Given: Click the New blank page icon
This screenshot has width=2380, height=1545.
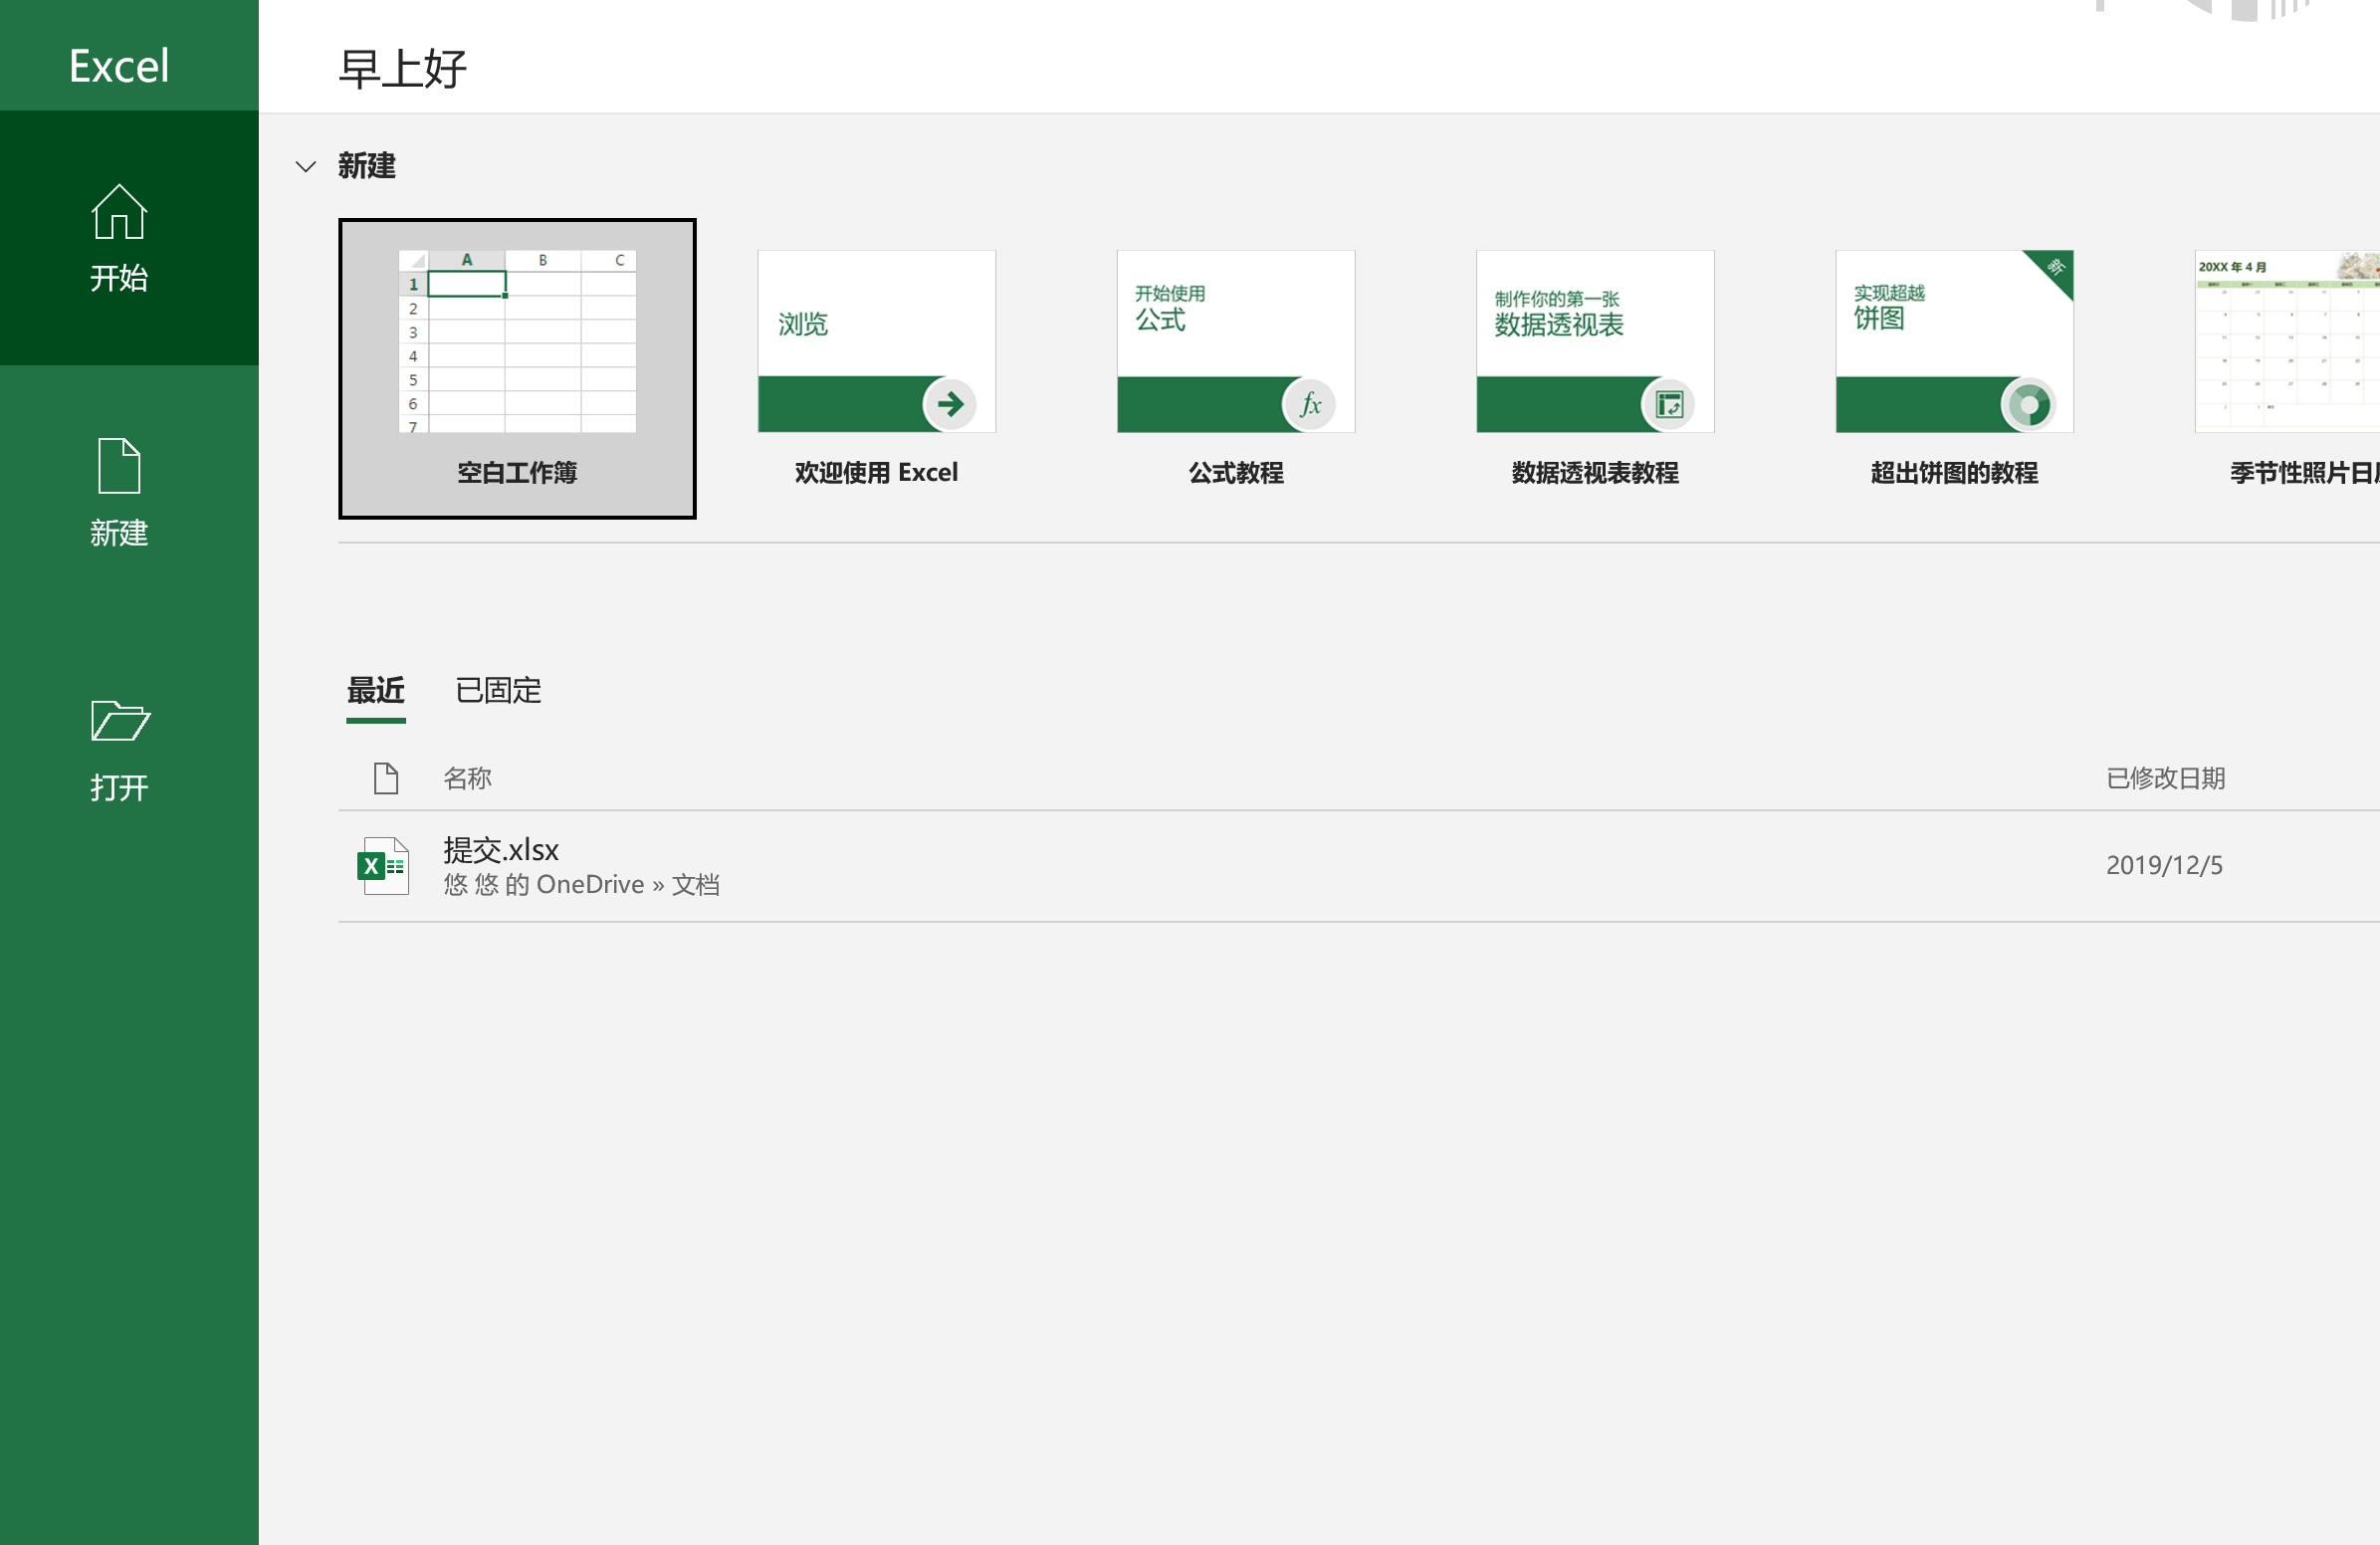Looking at the screenshot, I should (119, 465).
